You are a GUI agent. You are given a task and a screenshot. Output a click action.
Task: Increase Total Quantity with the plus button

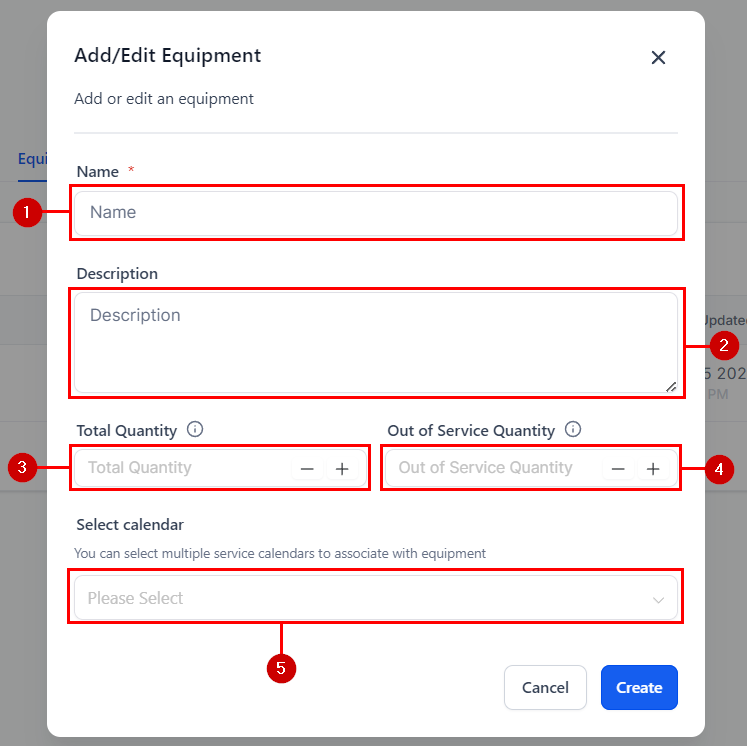342,468
